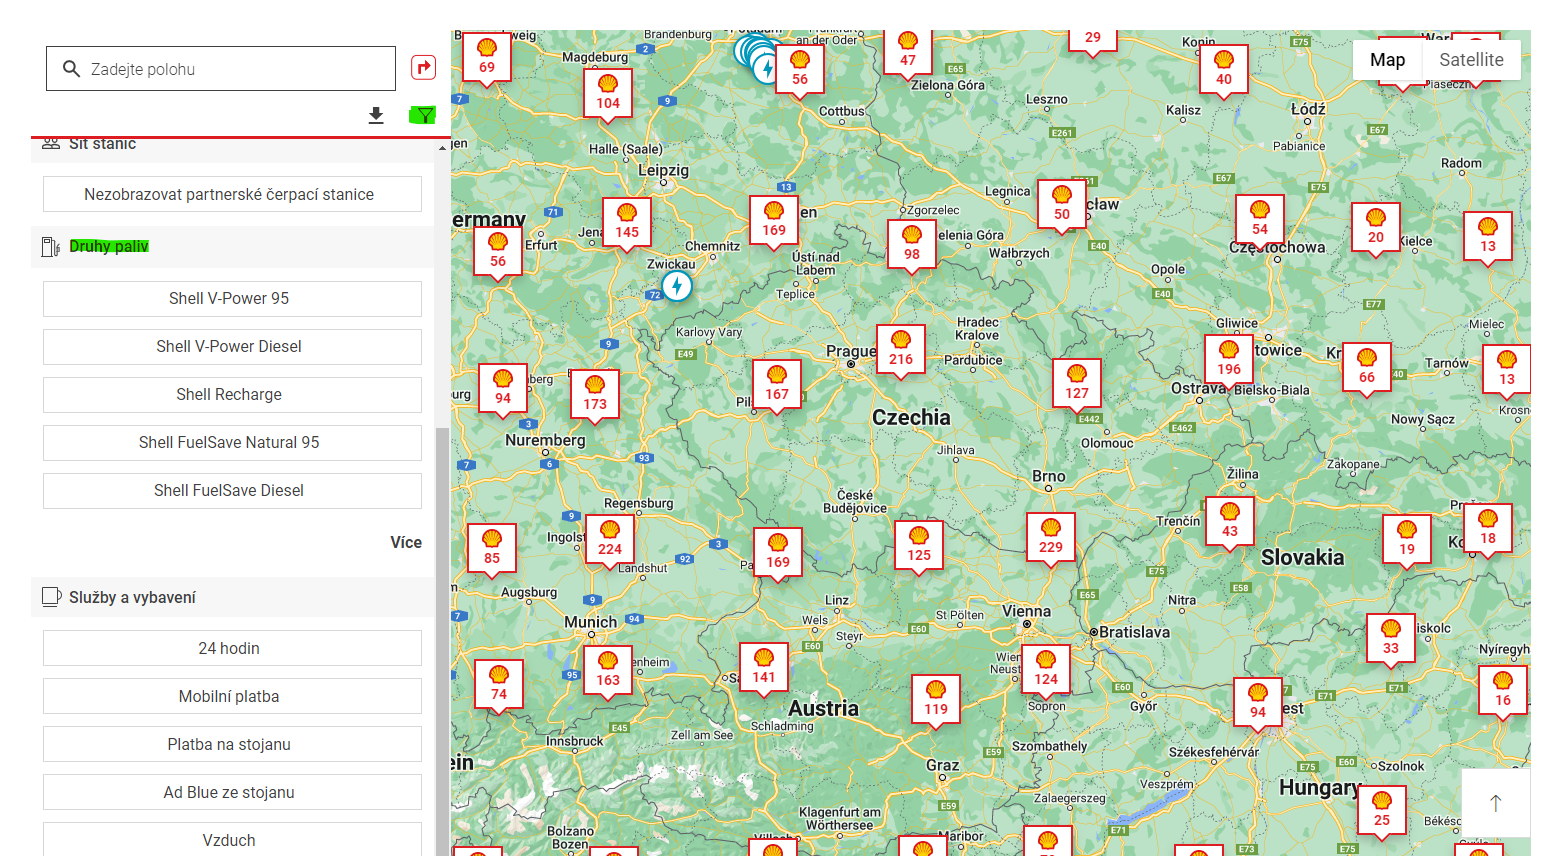Image resolution: width=1556 pixels, height=856 pixels.
Task: Toggle Shell FuelSave Diesel filter
Action: coord(232,491)
